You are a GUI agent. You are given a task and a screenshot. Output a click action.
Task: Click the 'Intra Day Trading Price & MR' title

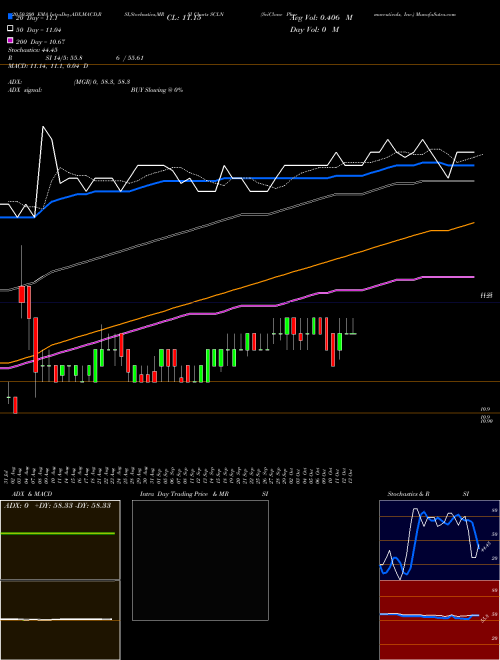[184, 494]
